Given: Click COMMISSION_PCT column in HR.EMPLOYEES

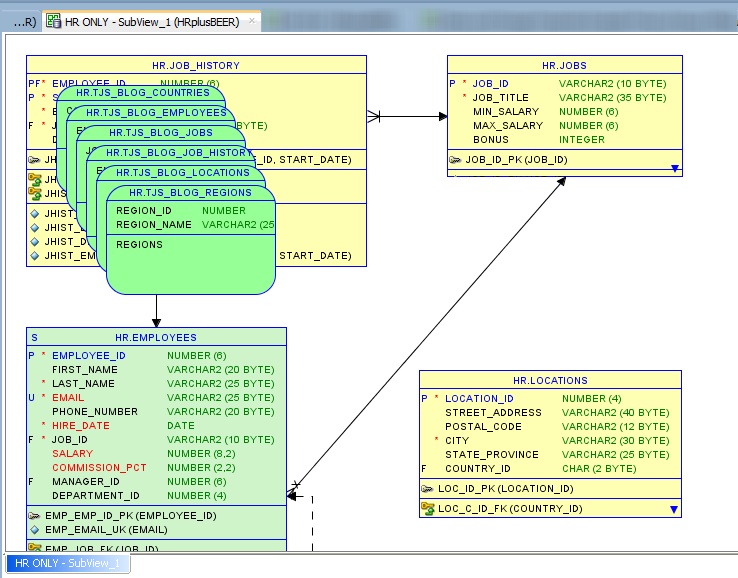Looking at the screenshot, I should click(99, 468).
